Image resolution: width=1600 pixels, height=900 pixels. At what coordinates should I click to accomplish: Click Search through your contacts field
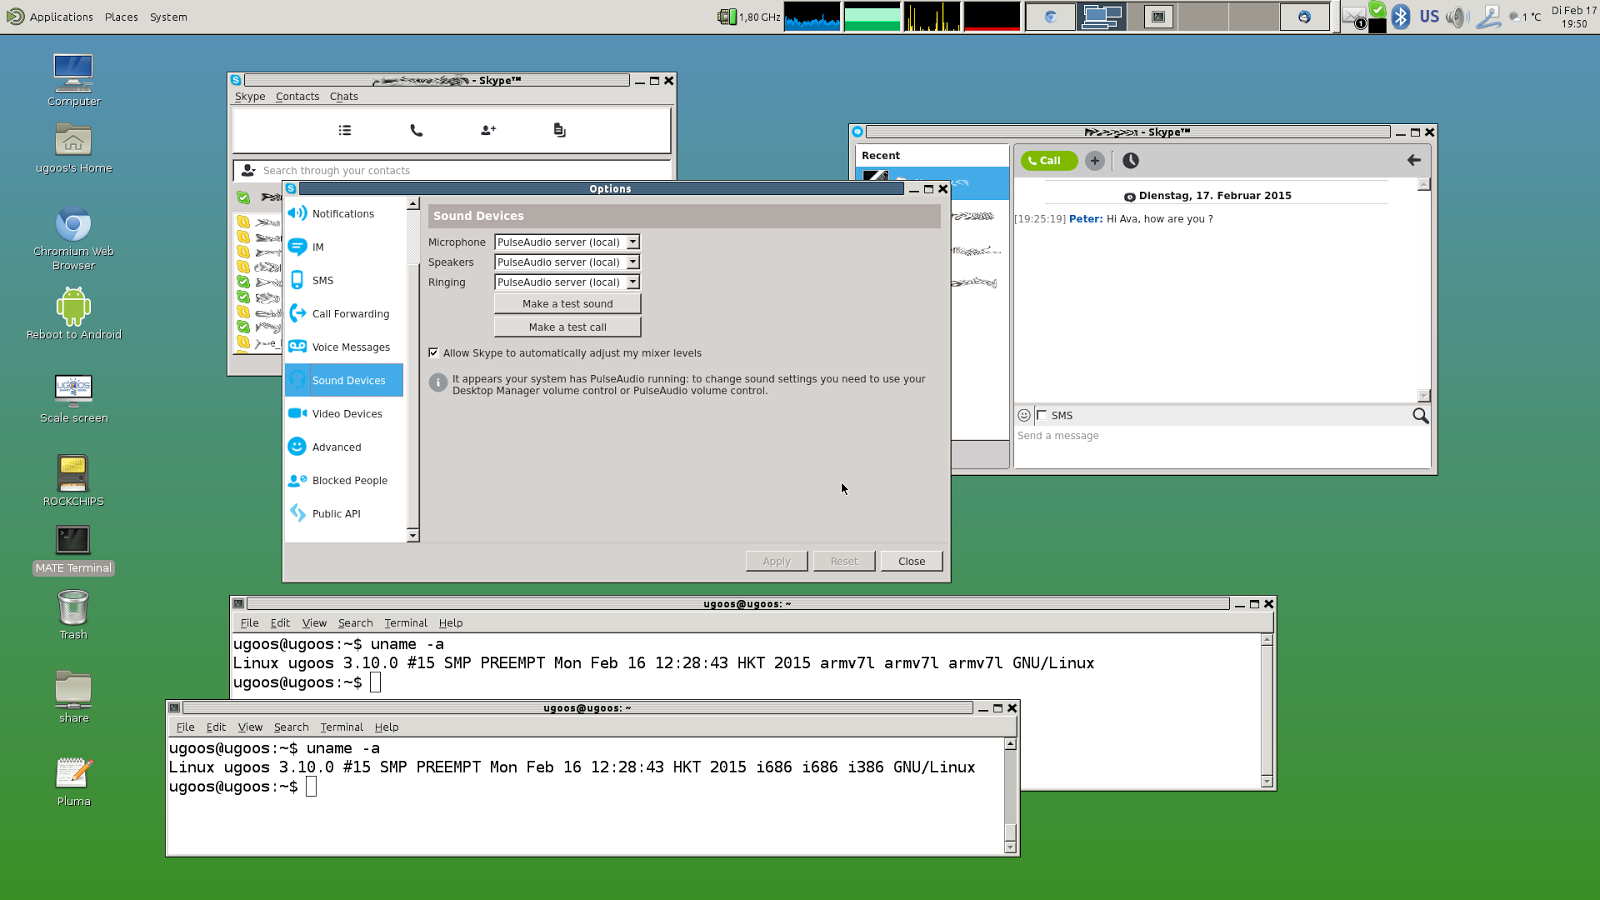coord(453,170)
